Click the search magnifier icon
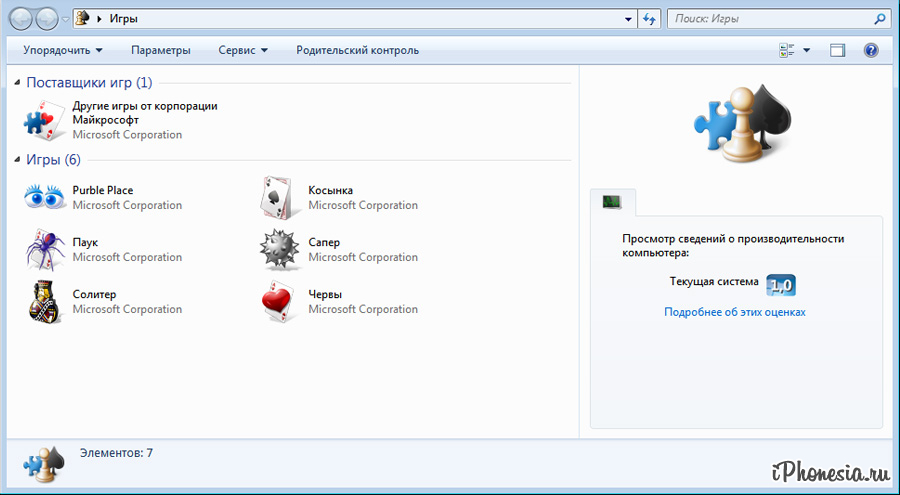 (879, 19)
